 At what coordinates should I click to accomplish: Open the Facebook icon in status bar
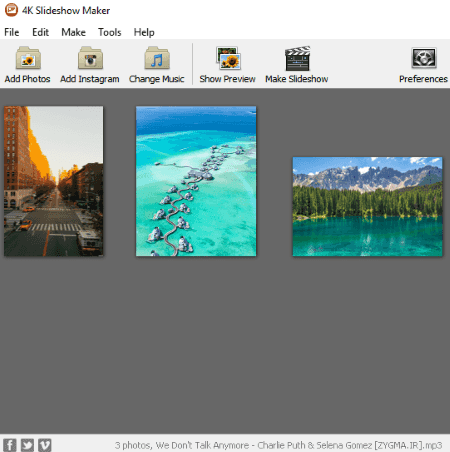10,445
